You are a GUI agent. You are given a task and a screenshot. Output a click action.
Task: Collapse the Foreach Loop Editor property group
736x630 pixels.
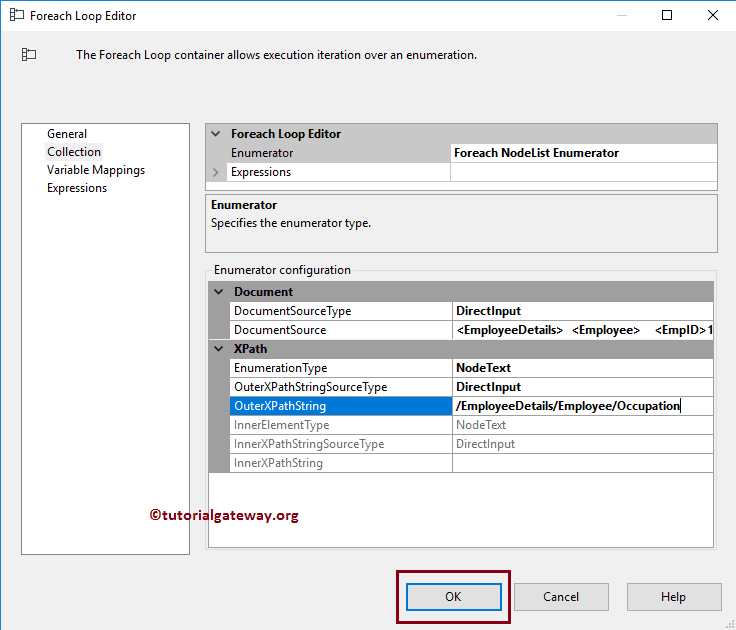(x=216, y=134)
